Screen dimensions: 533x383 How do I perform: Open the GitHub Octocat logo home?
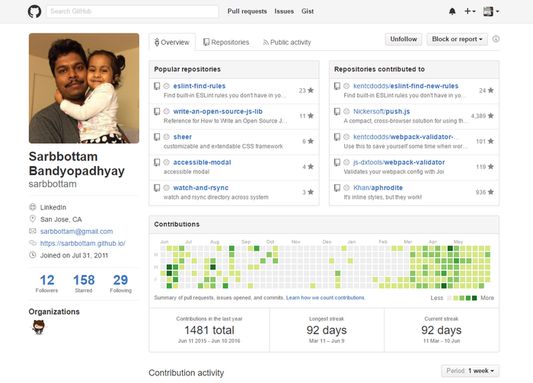tap(34, 11)
